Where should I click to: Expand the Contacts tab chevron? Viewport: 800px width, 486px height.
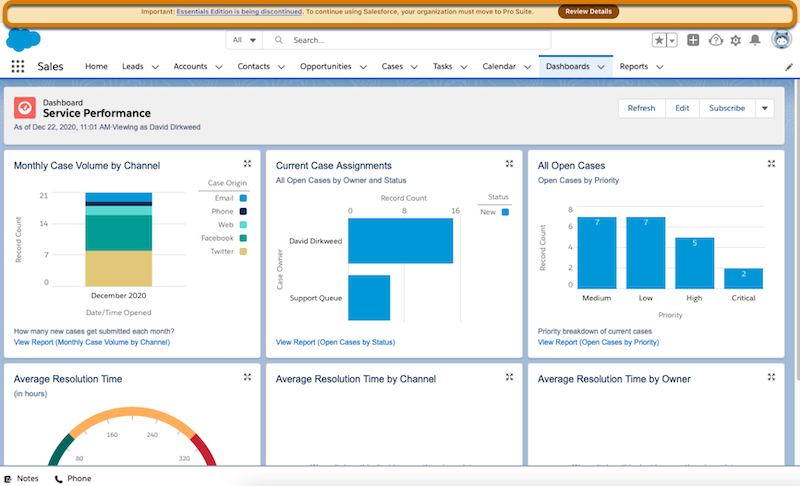click(x=281, y=67)
